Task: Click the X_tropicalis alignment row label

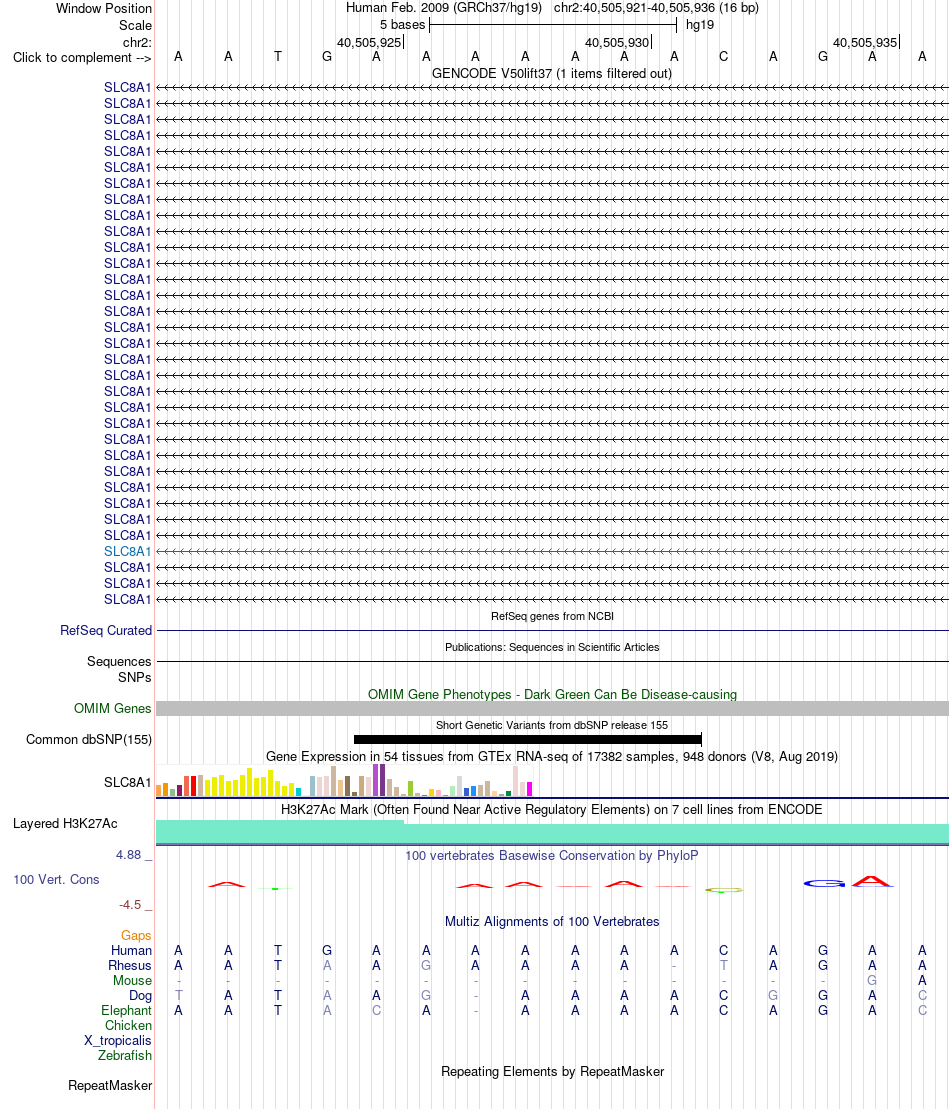Action: coord(117,1040)
